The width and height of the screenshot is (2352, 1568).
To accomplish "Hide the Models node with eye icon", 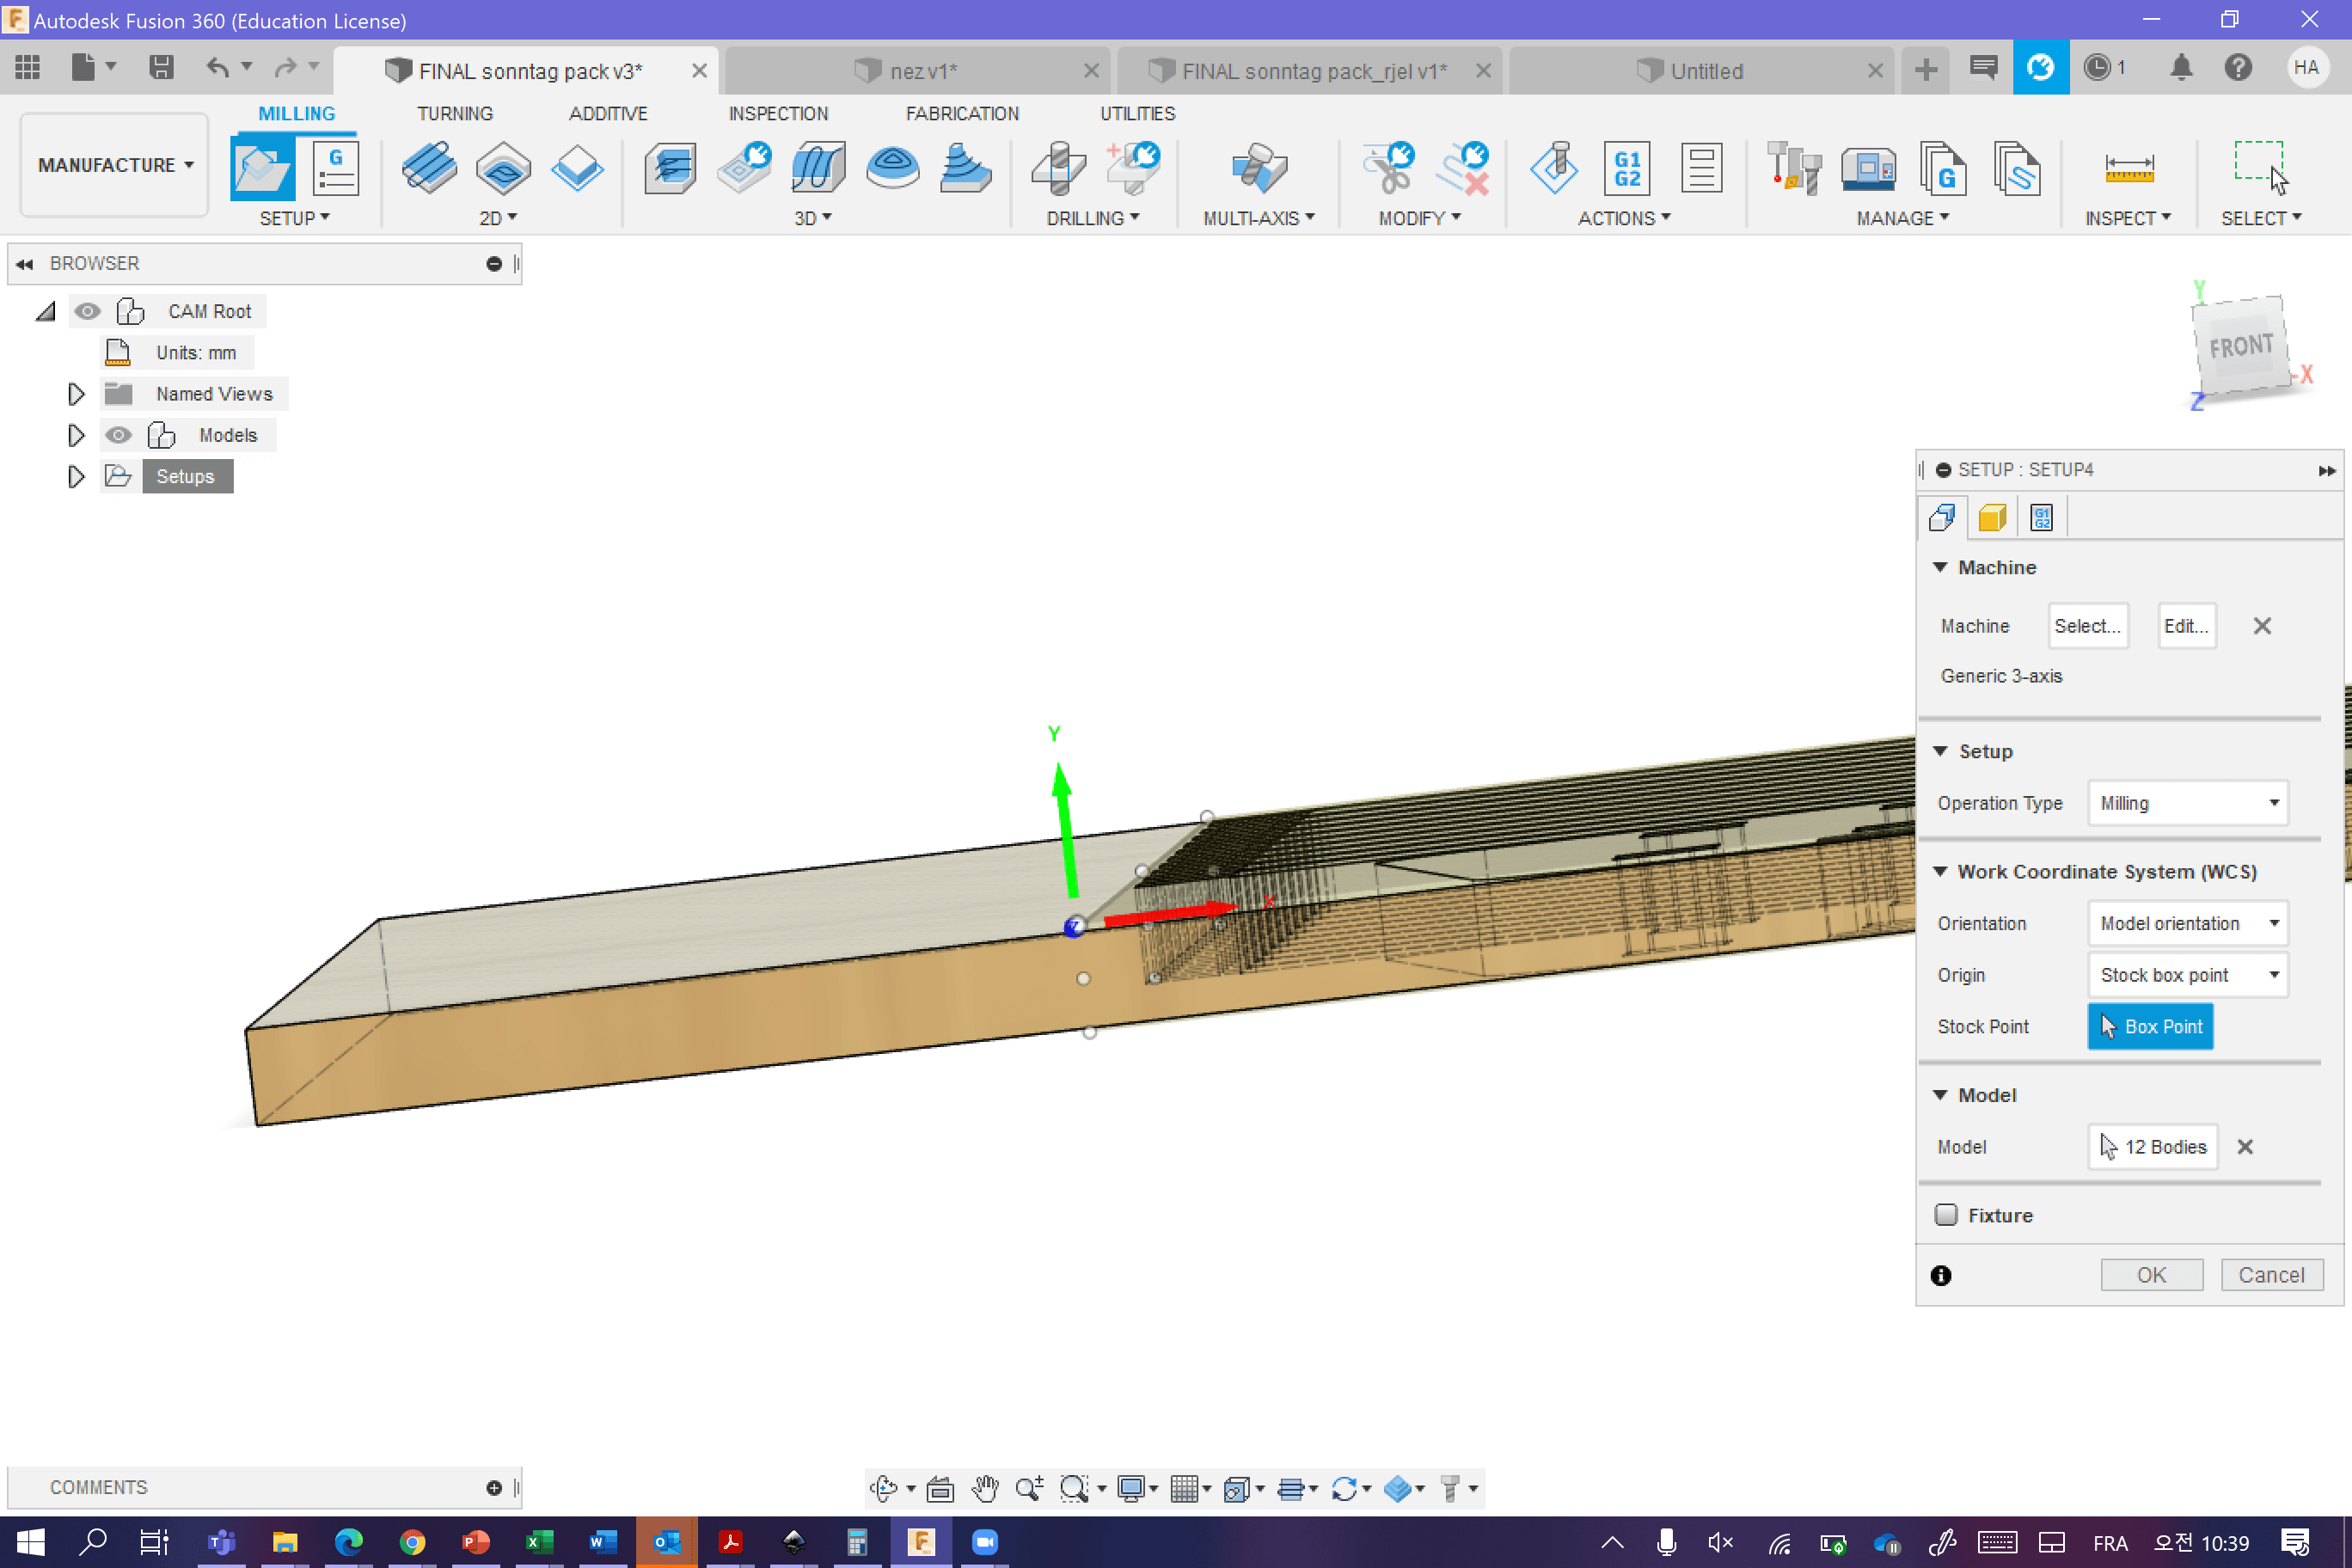I will pos(119,435).
